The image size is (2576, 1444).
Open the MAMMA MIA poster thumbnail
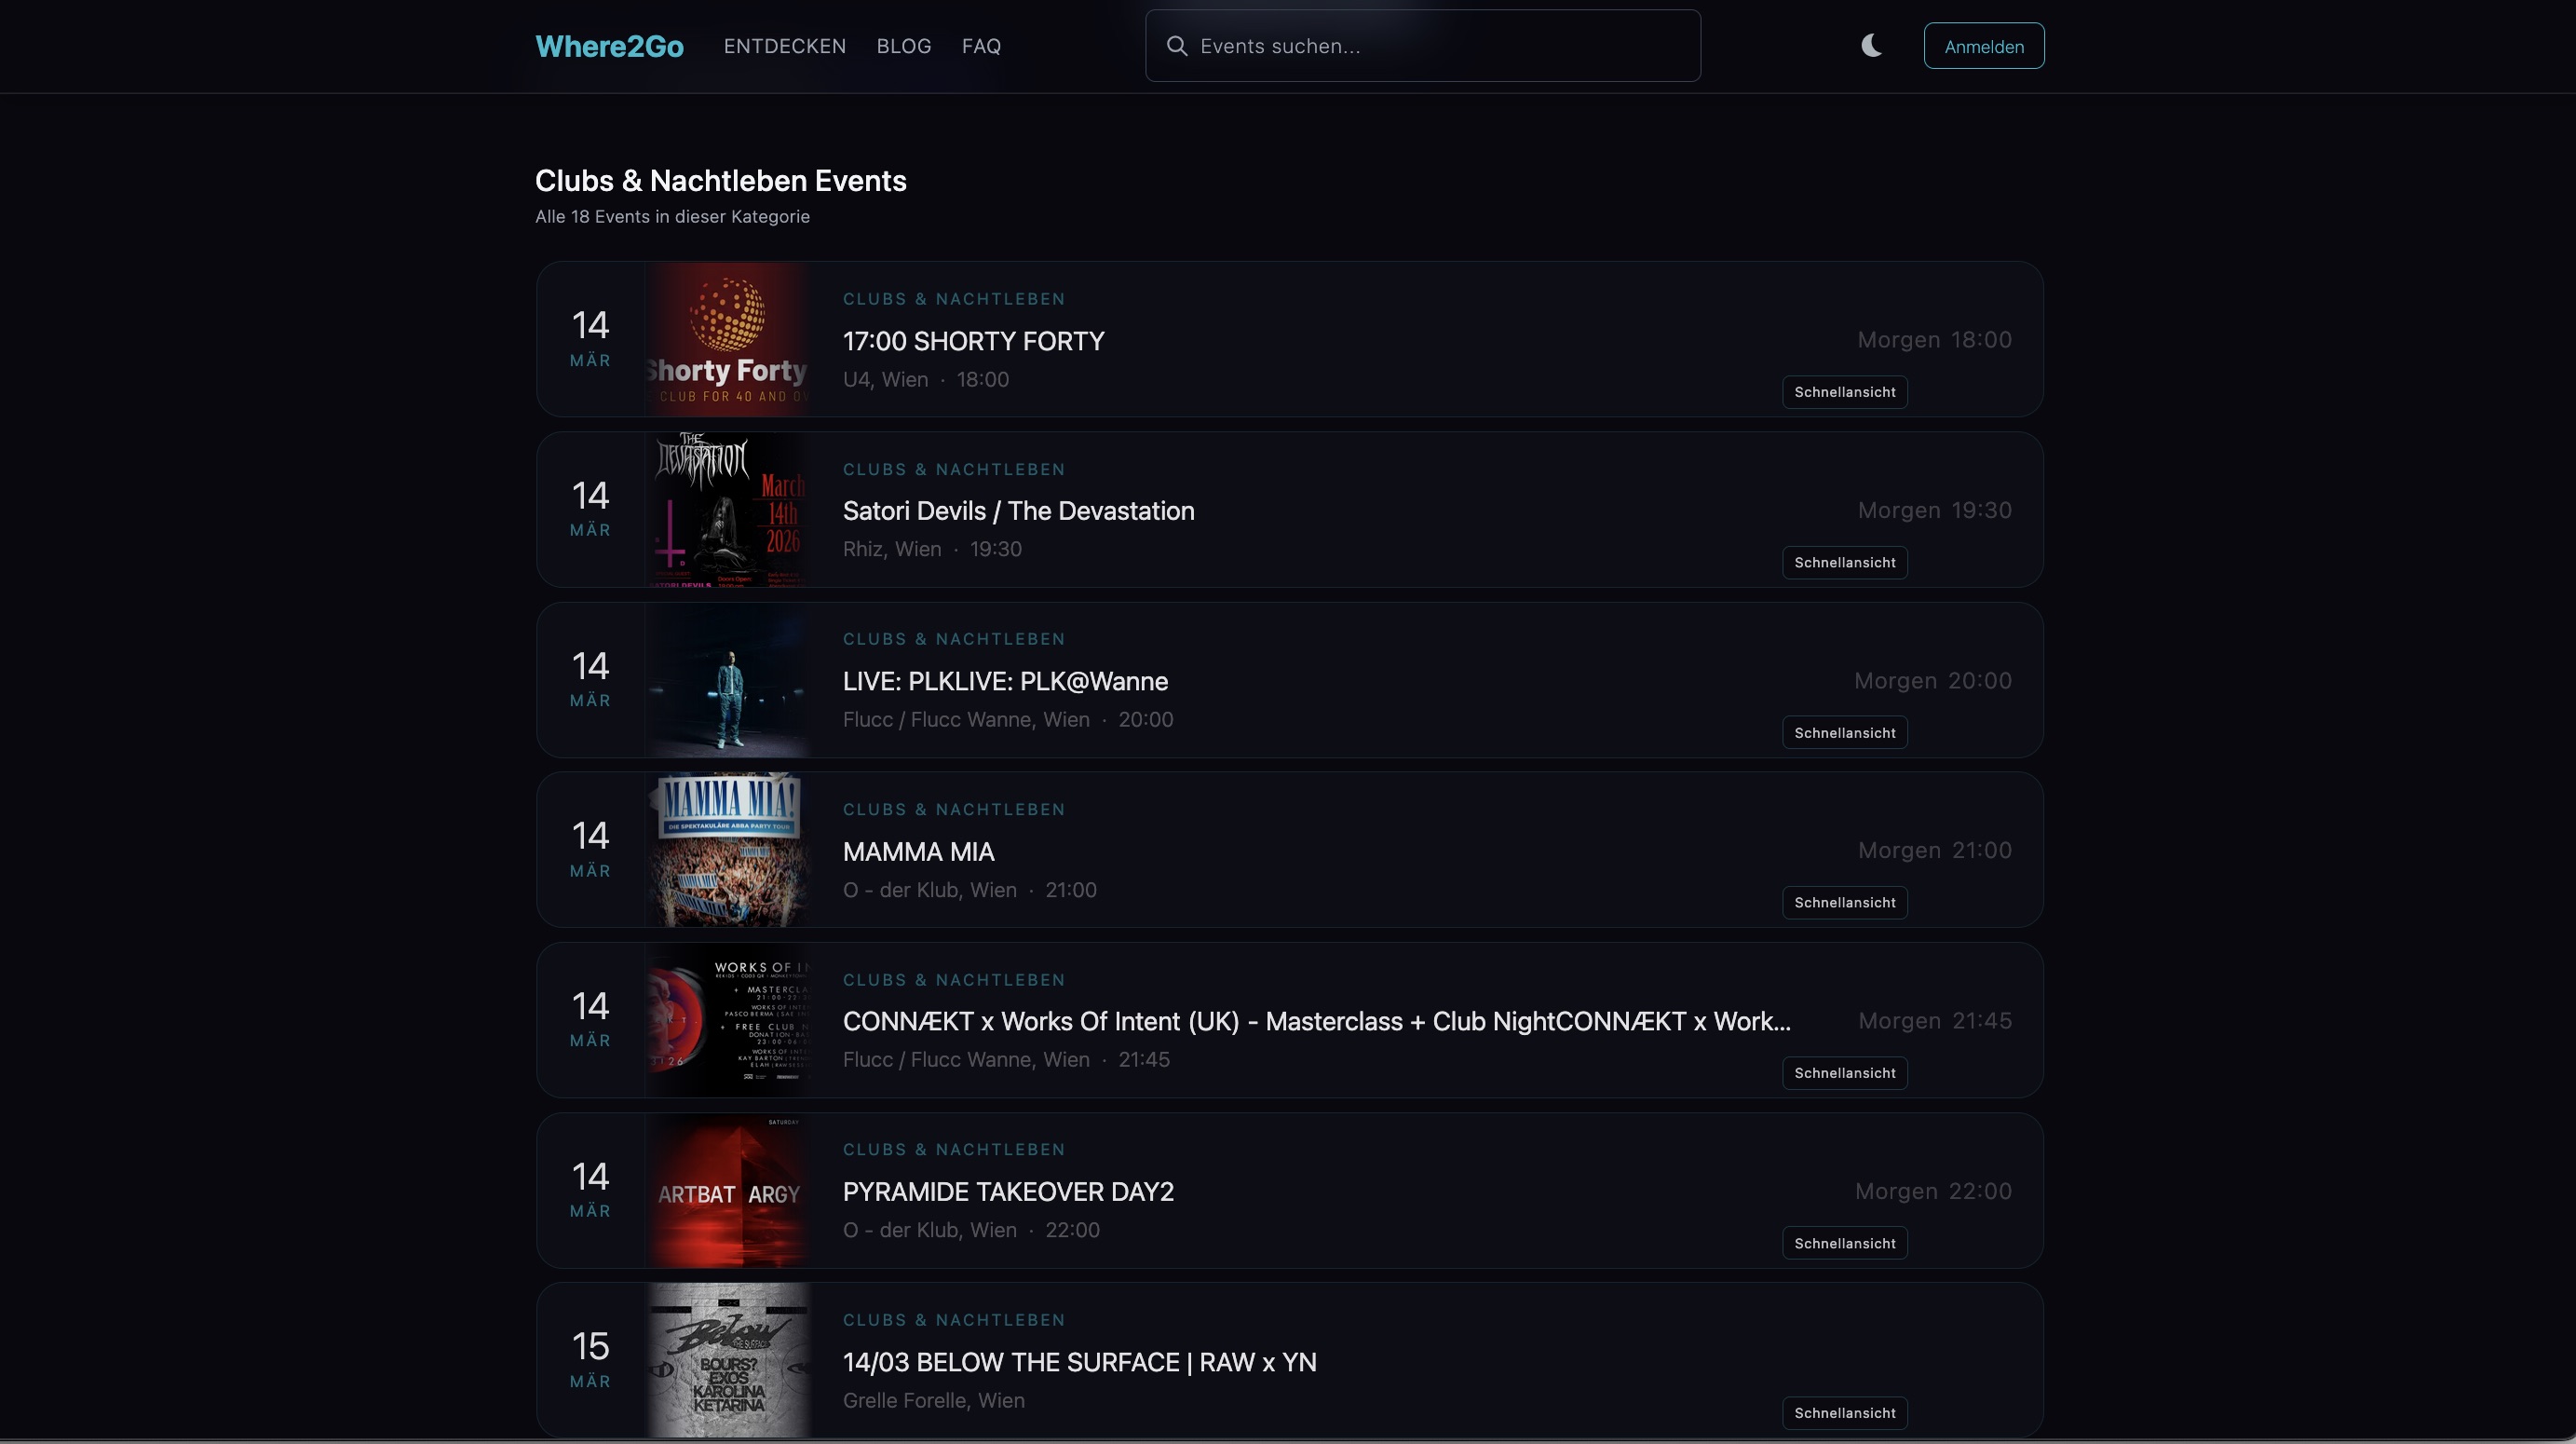pos(727,850)
